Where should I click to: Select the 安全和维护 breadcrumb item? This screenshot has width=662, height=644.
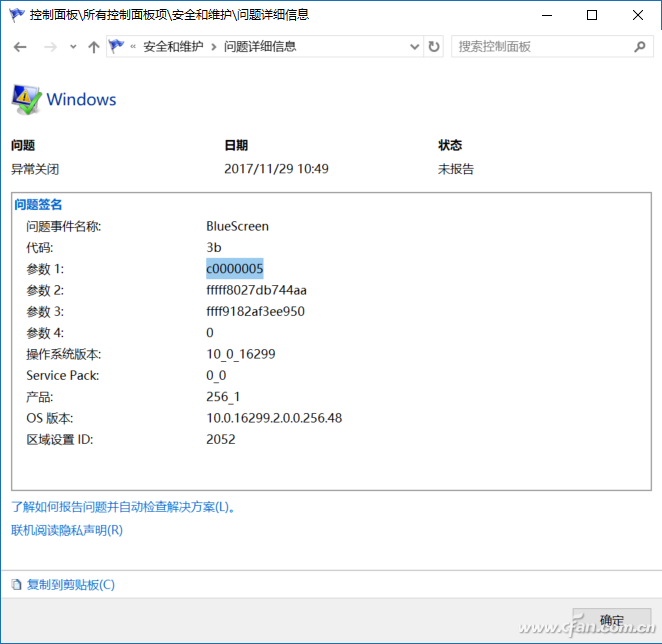171,47
